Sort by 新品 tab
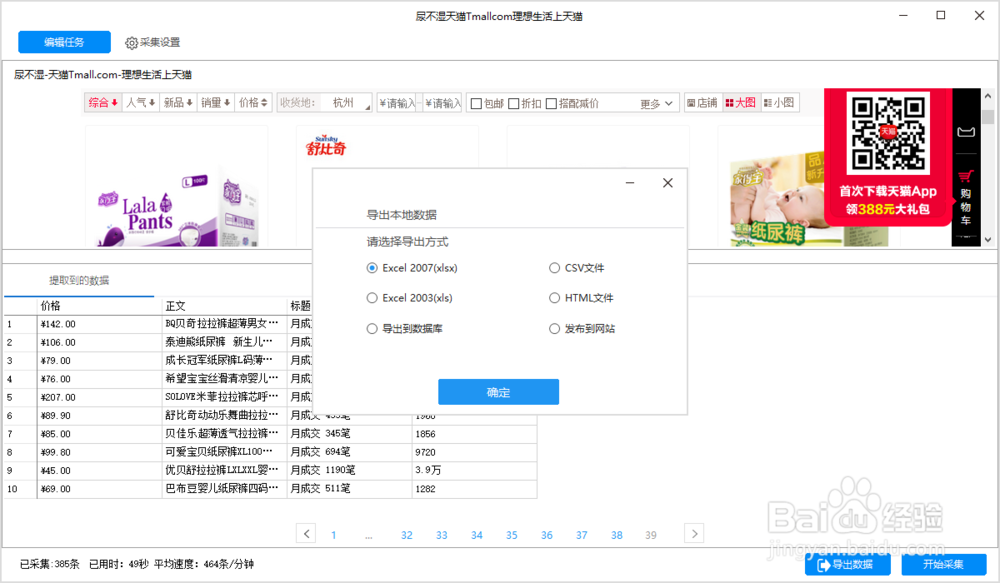Screen dimensions: 1000x583 point(178,102)
